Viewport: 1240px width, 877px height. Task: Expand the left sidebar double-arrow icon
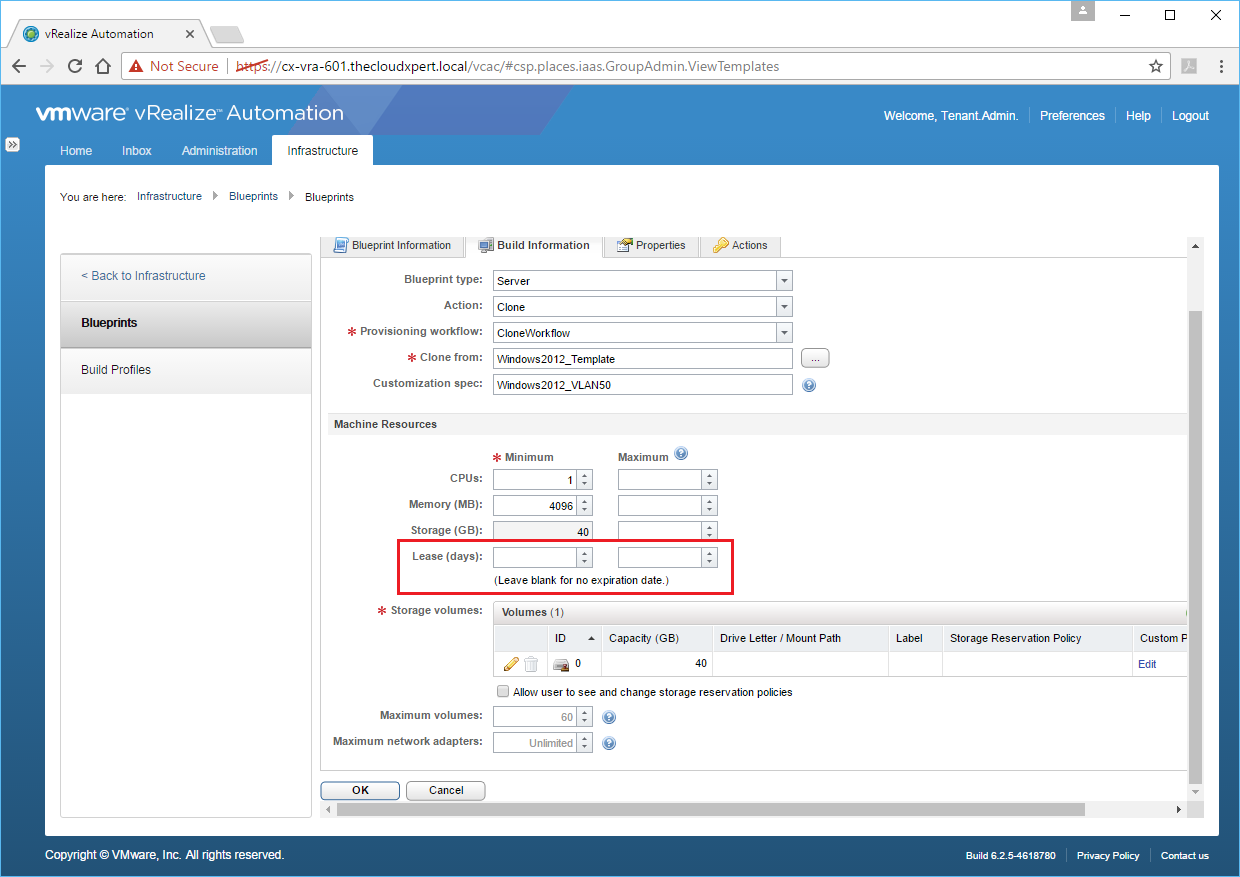(x=13, y=144)
